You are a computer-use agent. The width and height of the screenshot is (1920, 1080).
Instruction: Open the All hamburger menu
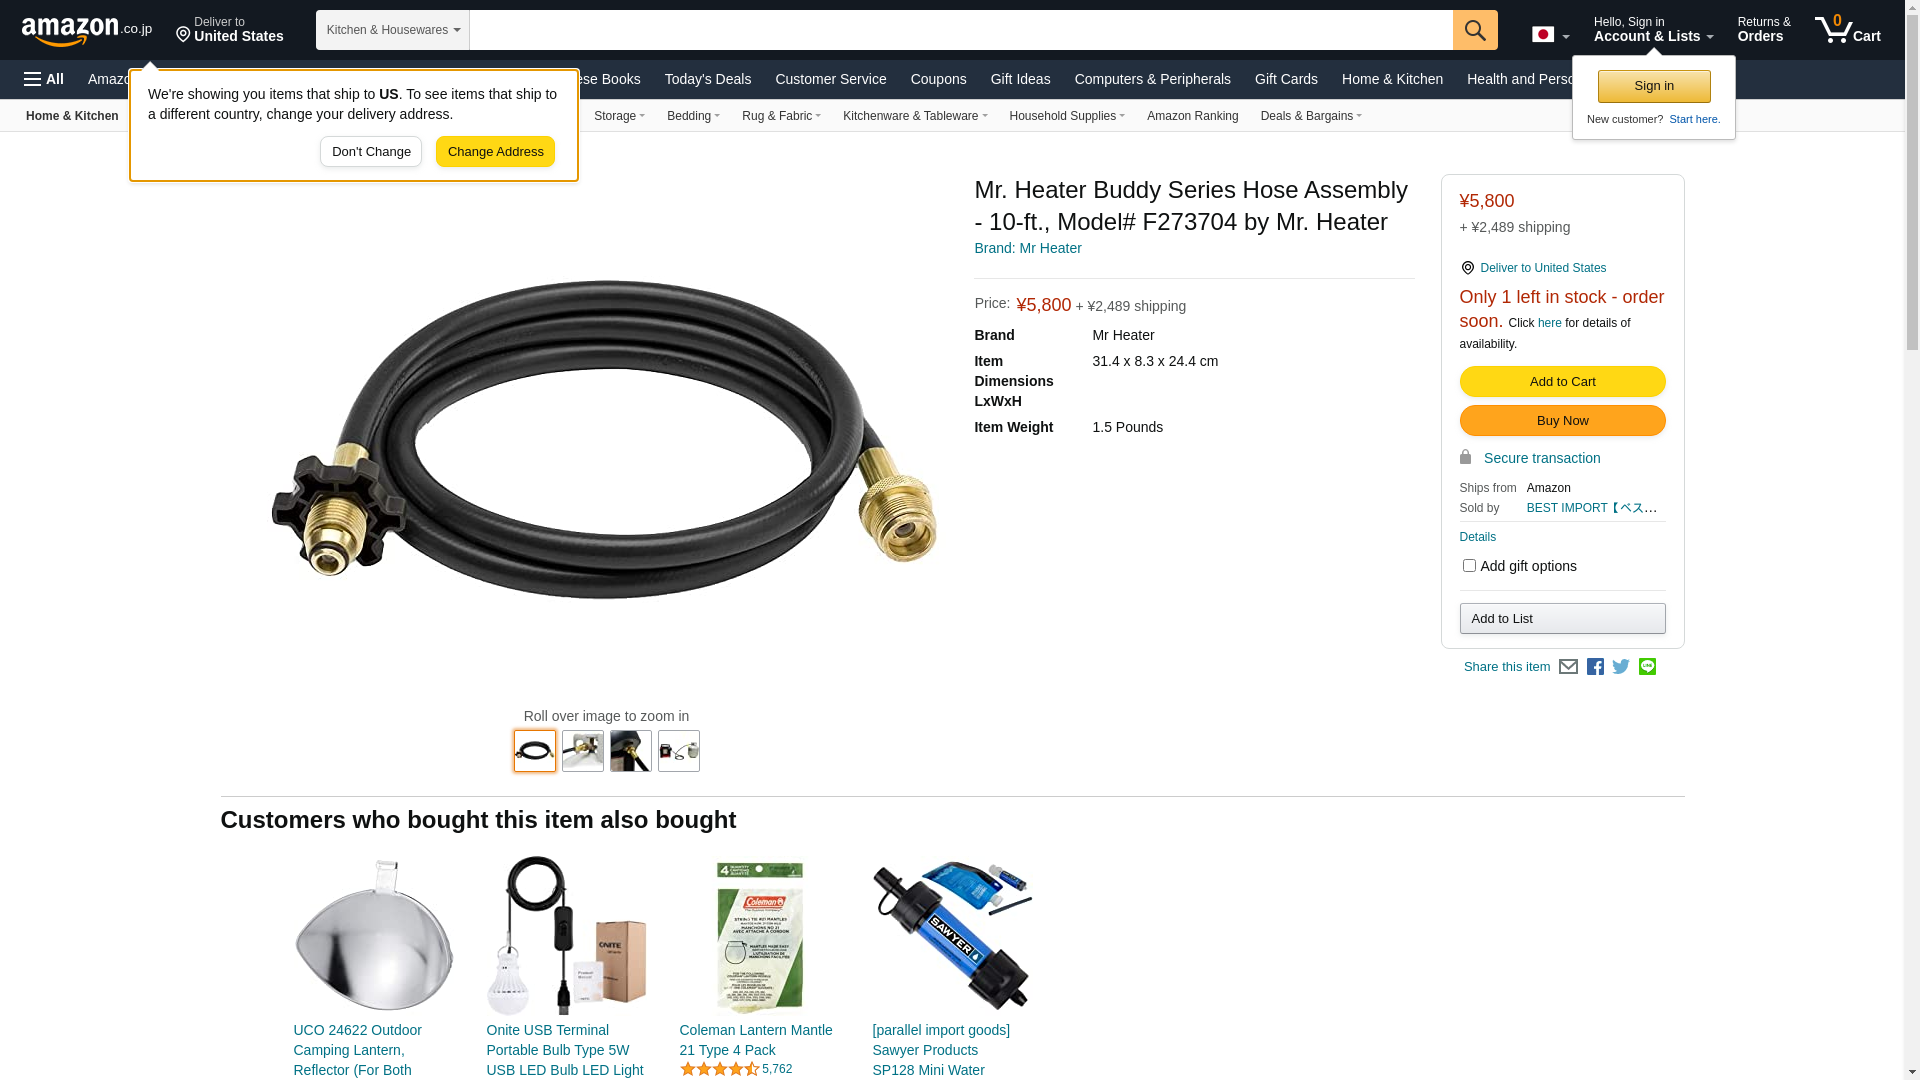pyautogui.click(x=44, y=79)
